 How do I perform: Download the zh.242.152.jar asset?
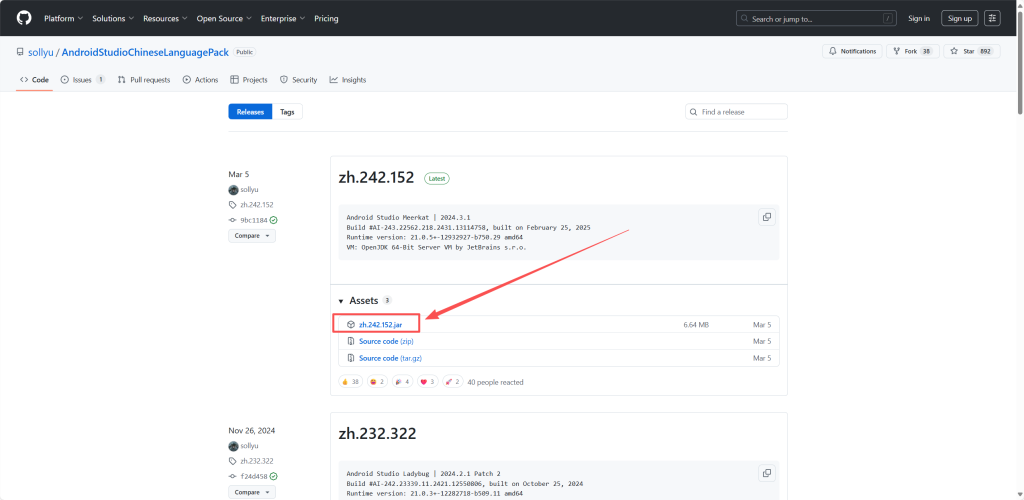click(380, 324)
